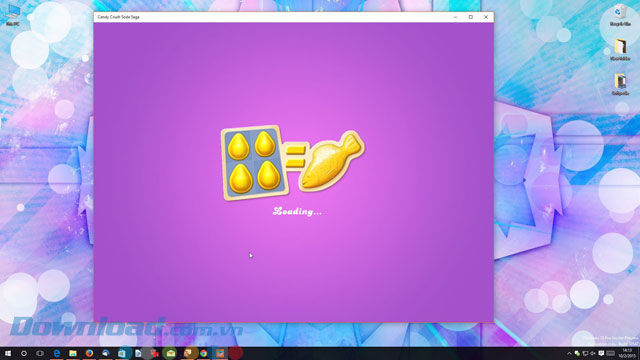Click the Candy Crush Soda Saga title text

coord(118,17)
